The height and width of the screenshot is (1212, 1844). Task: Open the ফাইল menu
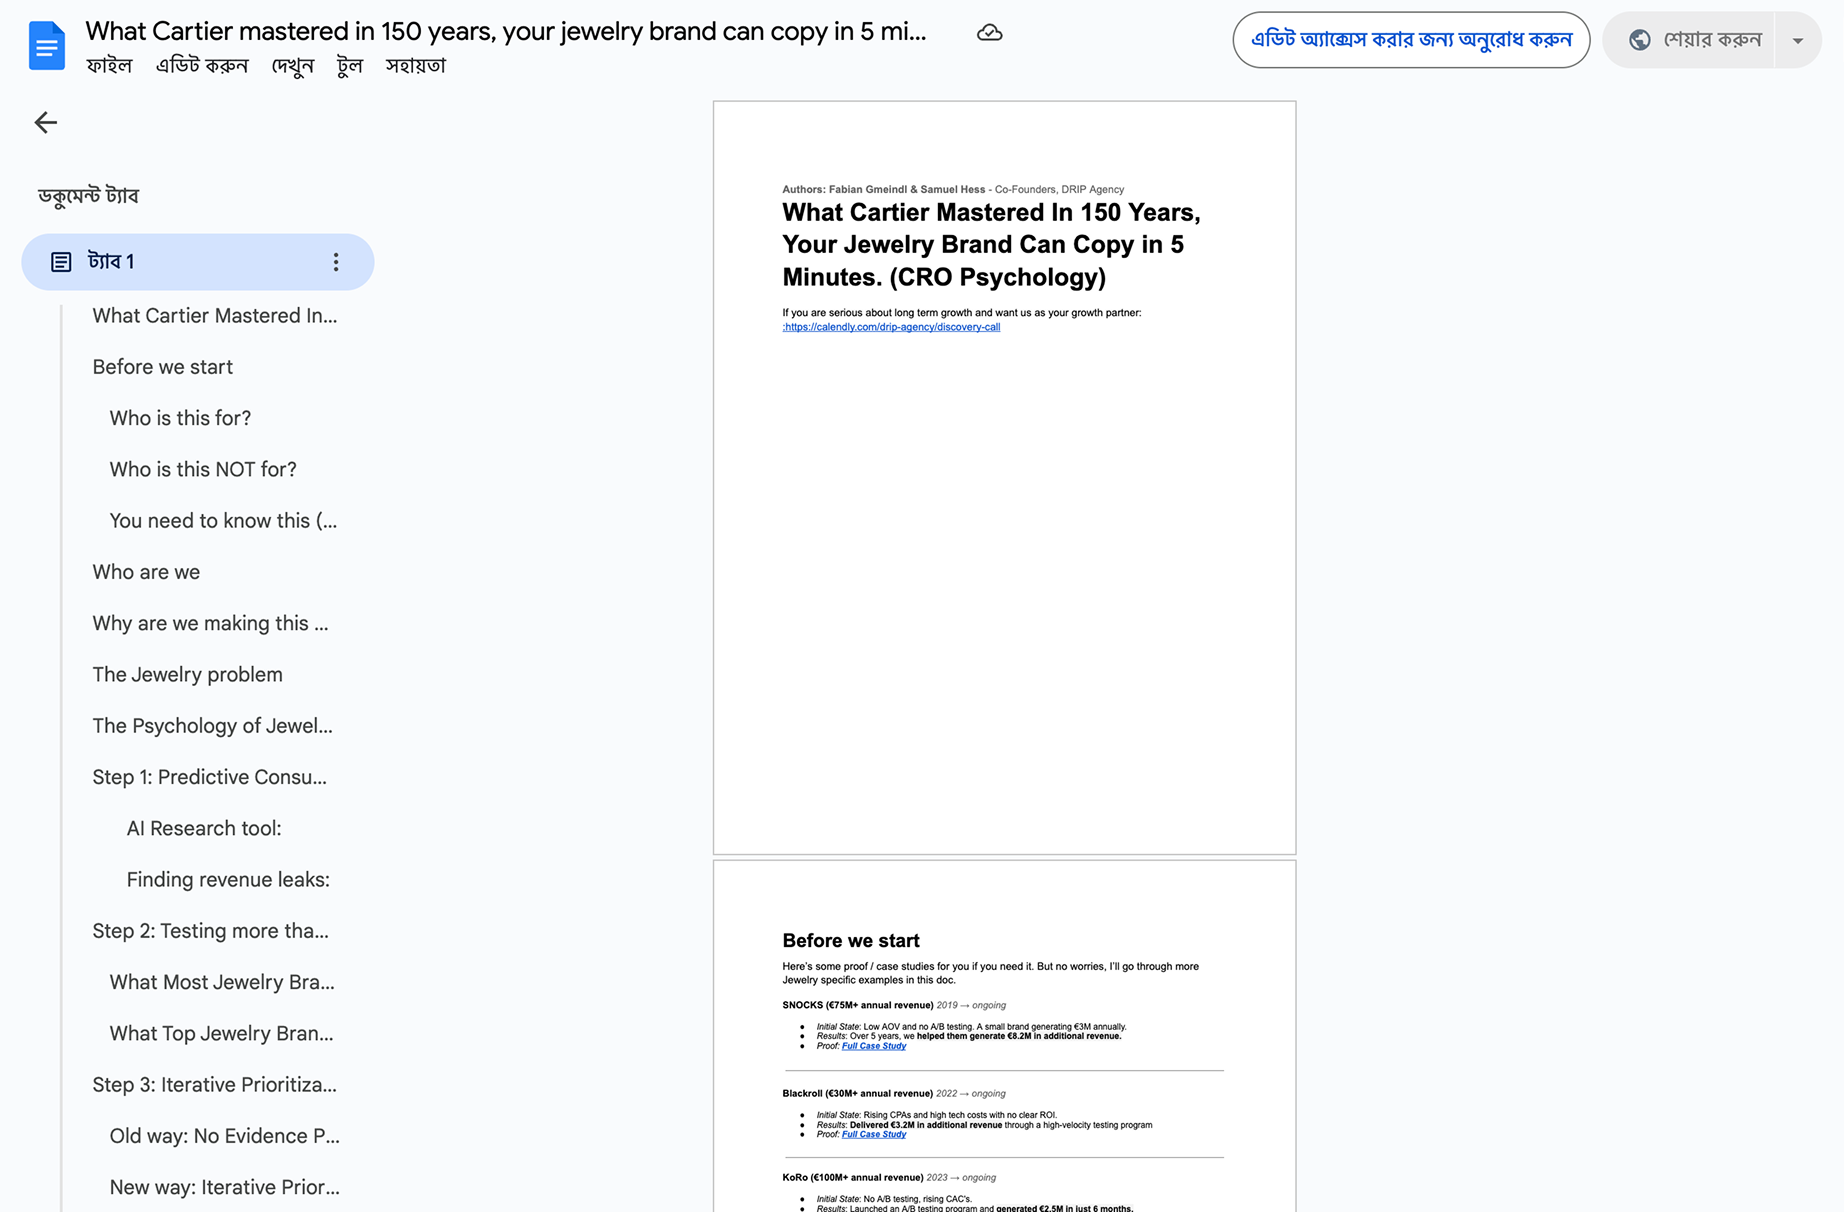[109, 66]
